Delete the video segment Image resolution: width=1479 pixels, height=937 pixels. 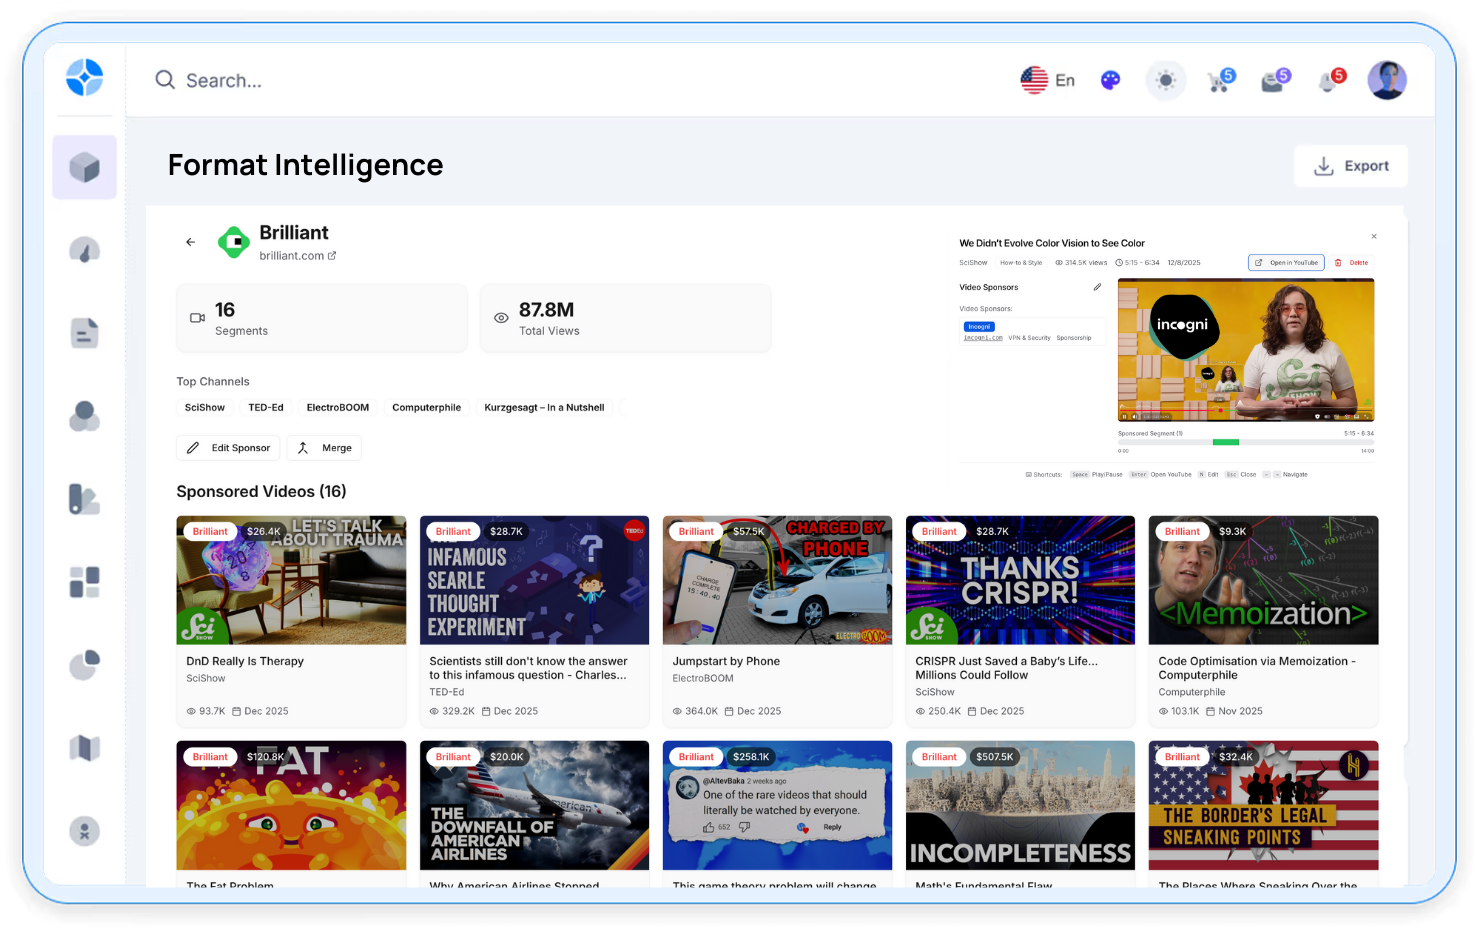(x=1352, y=263)
